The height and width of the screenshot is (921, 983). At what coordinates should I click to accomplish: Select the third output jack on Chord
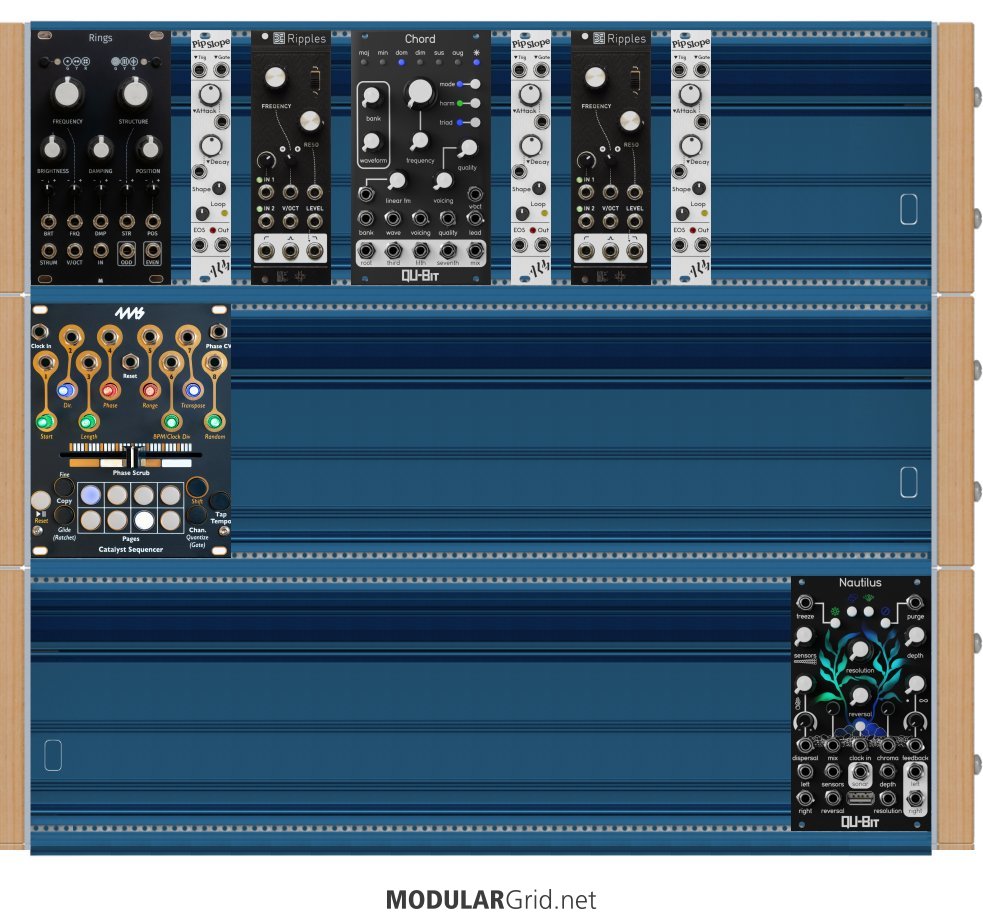393,250
